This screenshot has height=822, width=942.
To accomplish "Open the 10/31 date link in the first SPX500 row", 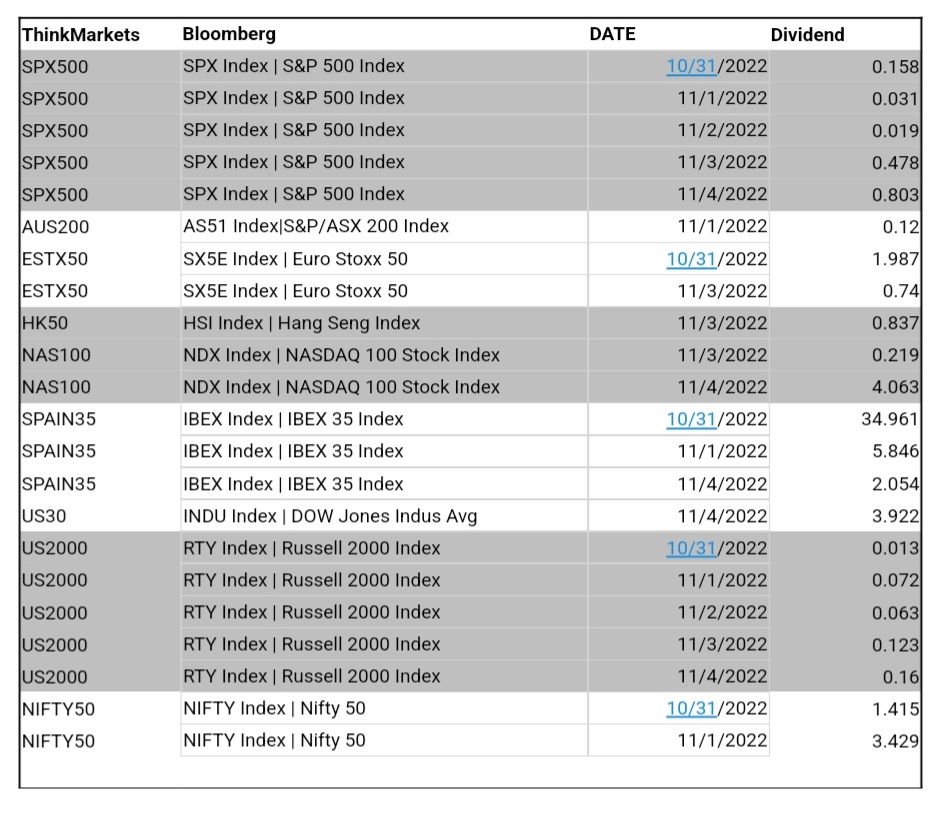I will 692,66.
